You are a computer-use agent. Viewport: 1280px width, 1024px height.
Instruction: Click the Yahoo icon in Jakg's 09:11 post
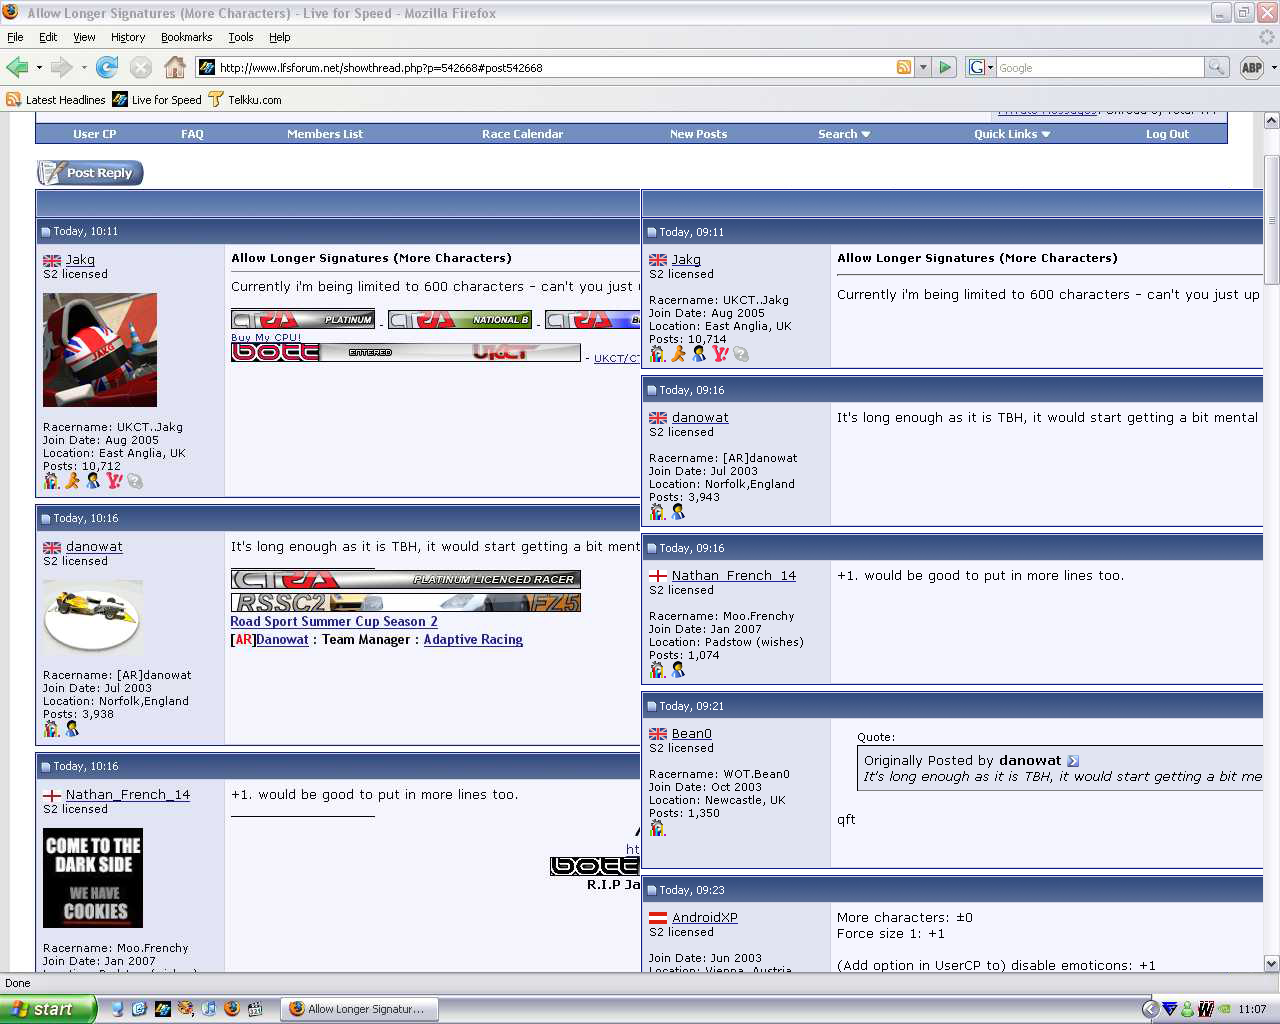[x=720, y=354]
